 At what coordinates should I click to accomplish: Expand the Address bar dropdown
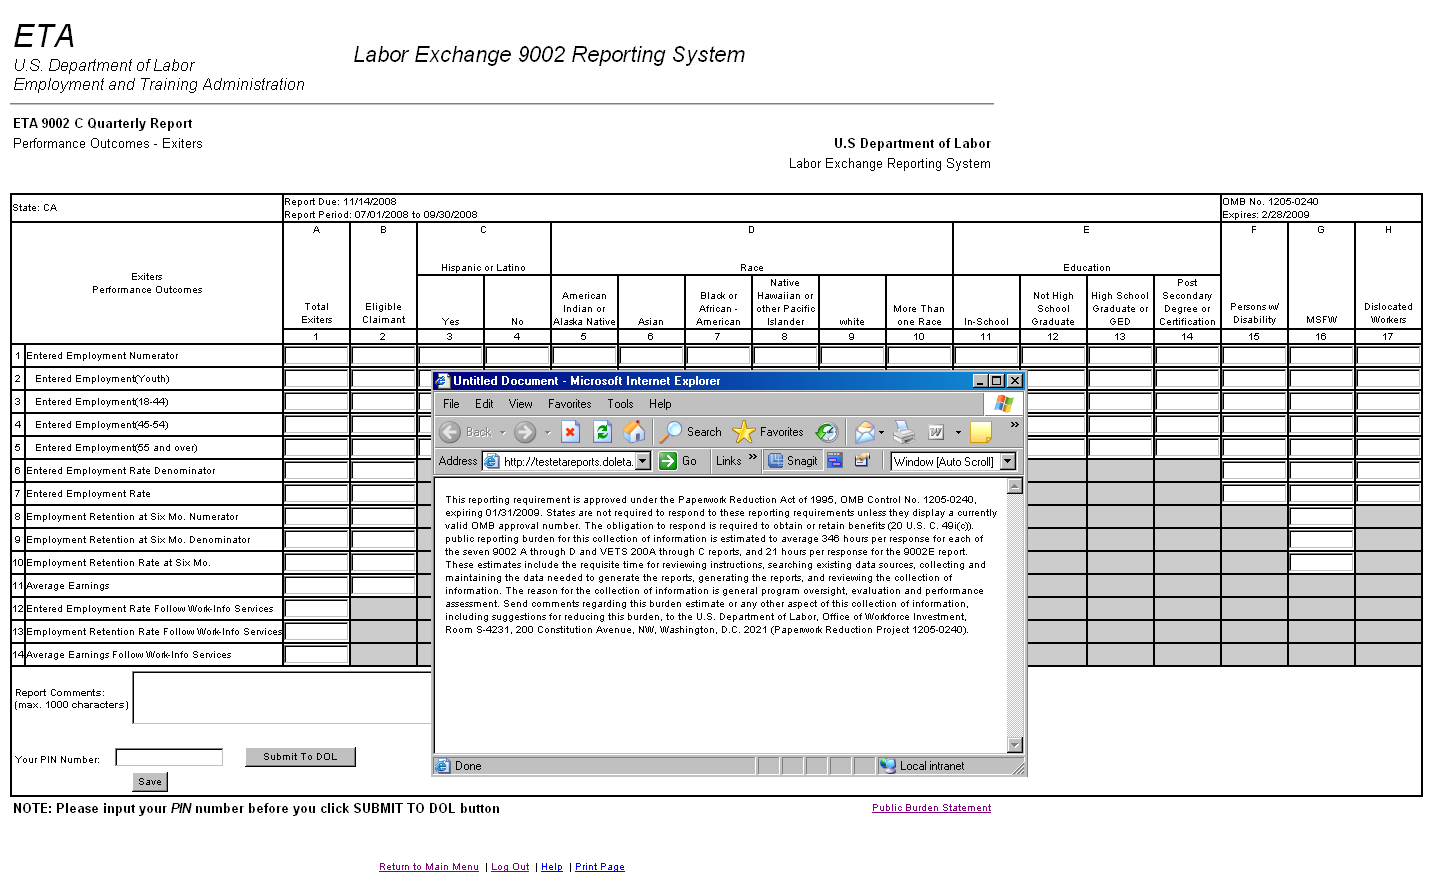click(643, 461)
